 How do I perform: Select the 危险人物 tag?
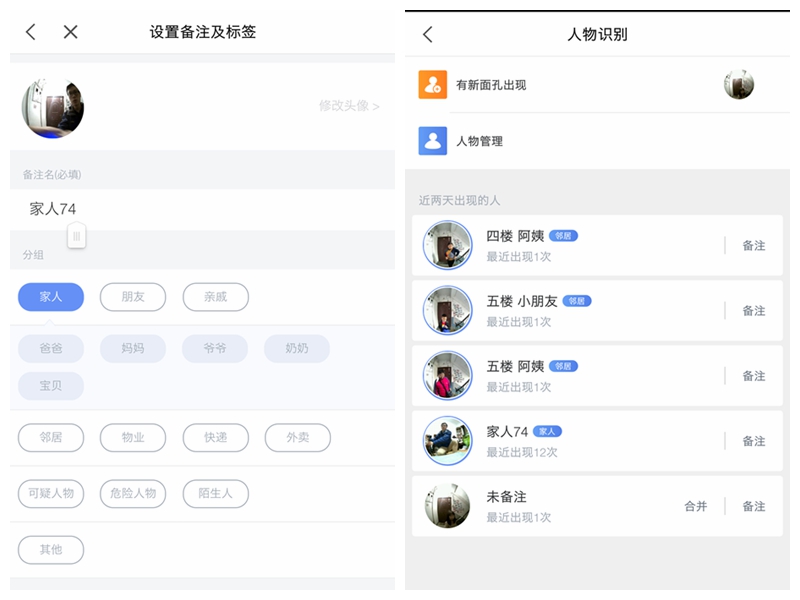click(x=133, y=494)
